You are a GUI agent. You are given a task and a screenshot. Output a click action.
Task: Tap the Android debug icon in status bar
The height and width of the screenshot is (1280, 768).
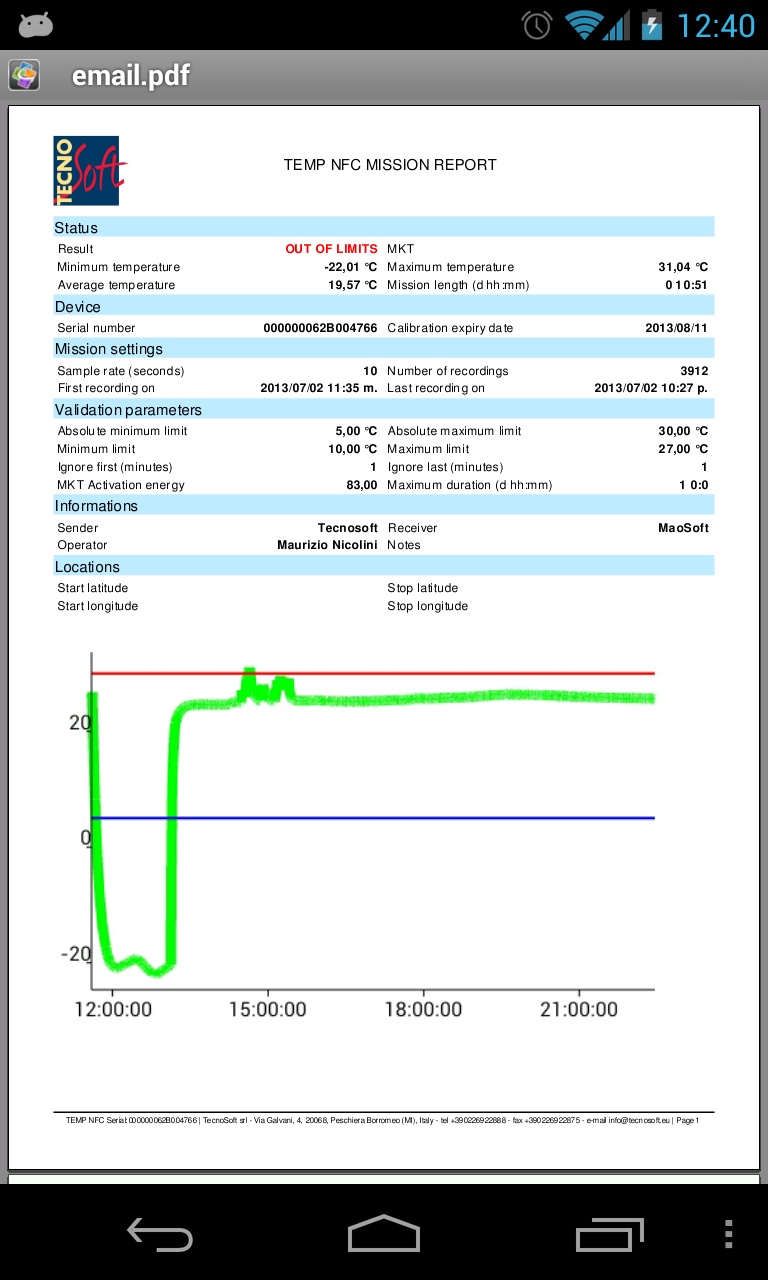(x=35, y=25)
